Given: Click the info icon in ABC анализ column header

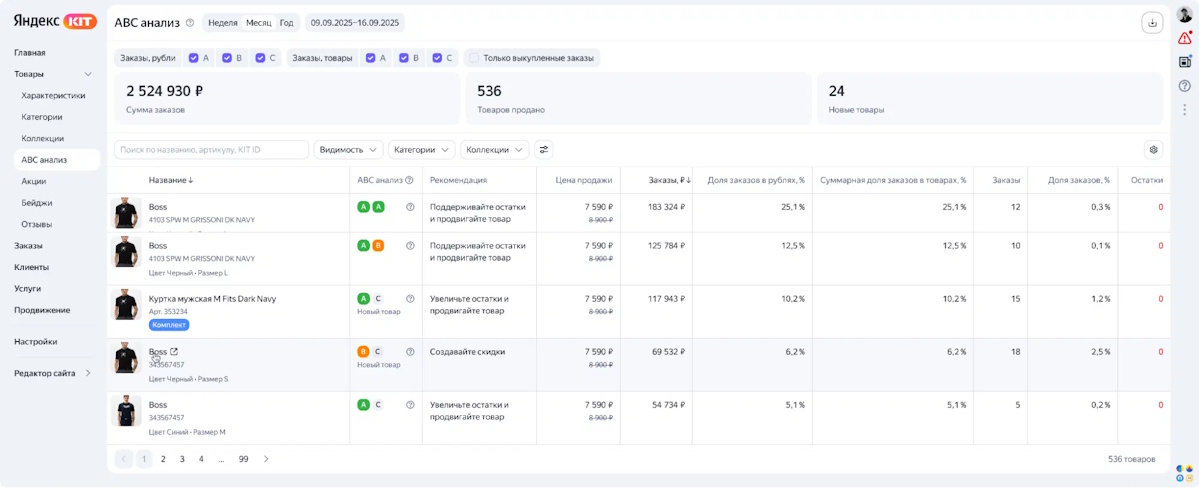Looking at the screenshot, I should click(409, 181).
